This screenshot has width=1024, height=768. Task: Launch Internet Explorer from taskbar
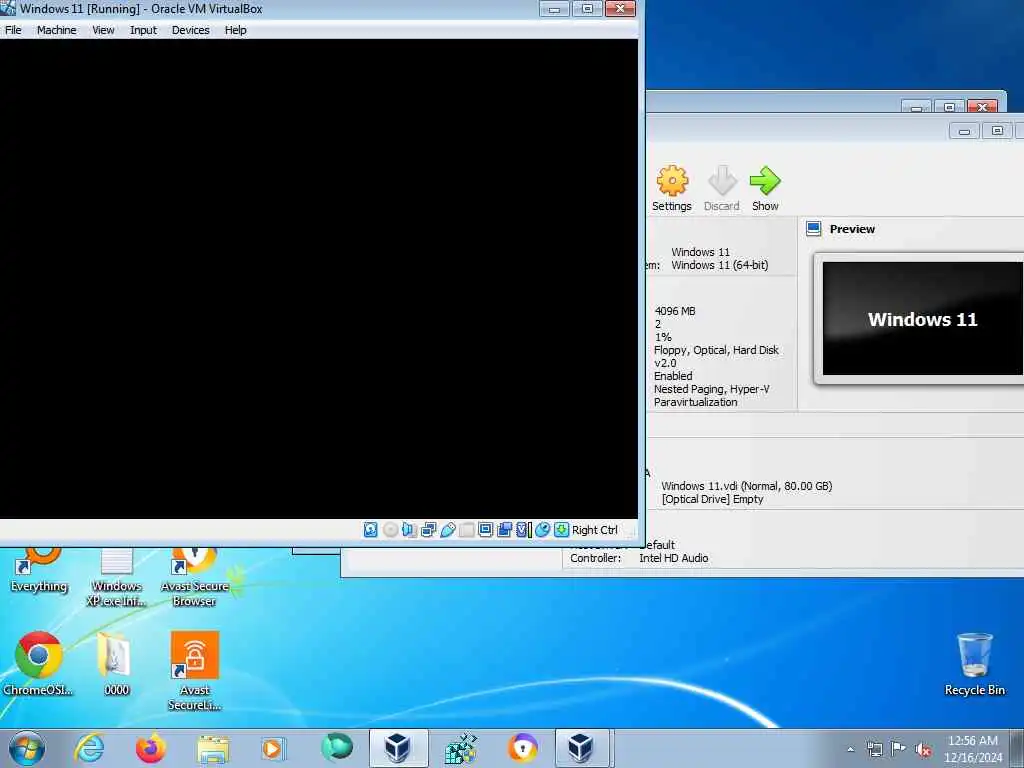pos(89,748)
